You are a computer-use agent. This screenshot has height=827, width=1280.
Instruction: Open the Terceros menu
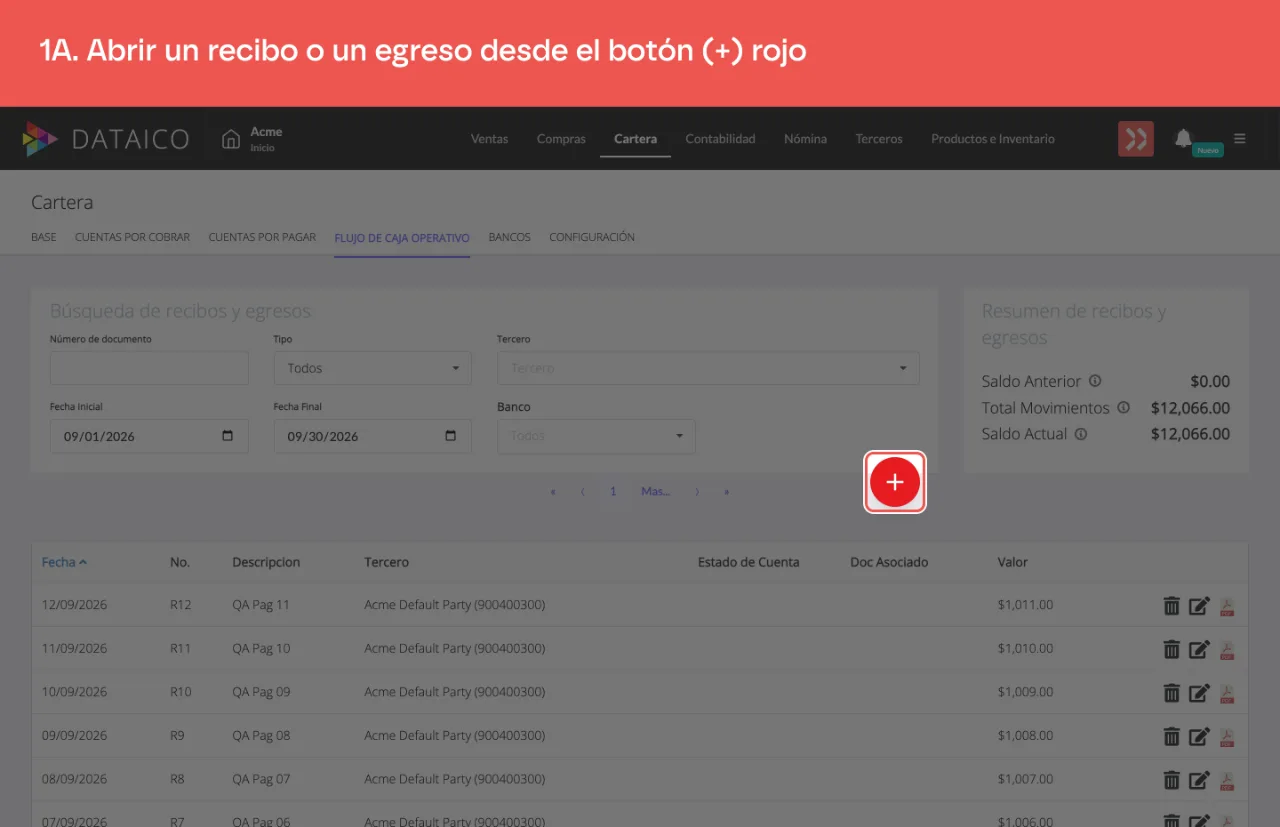tap(879, 139)
